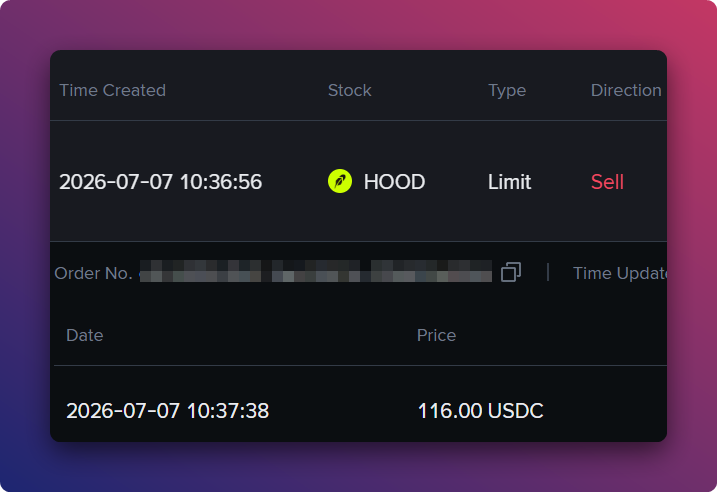Select the blurred order number text
This screenshot has height=492, width=717.
316,271
